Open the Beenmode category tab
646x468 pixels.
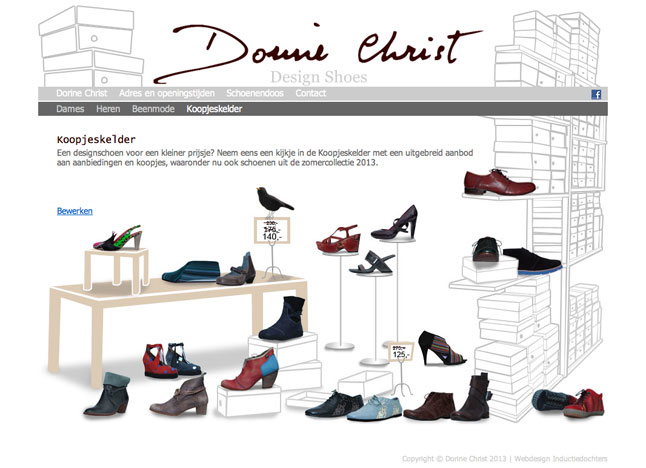[153, 108]
